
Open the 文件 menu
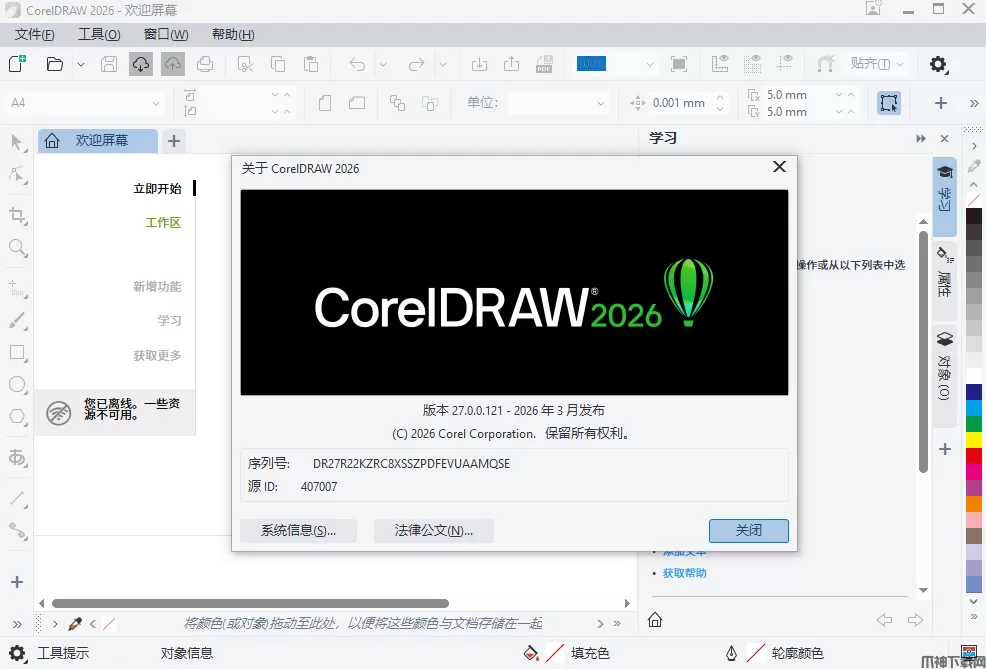point(35,34)
